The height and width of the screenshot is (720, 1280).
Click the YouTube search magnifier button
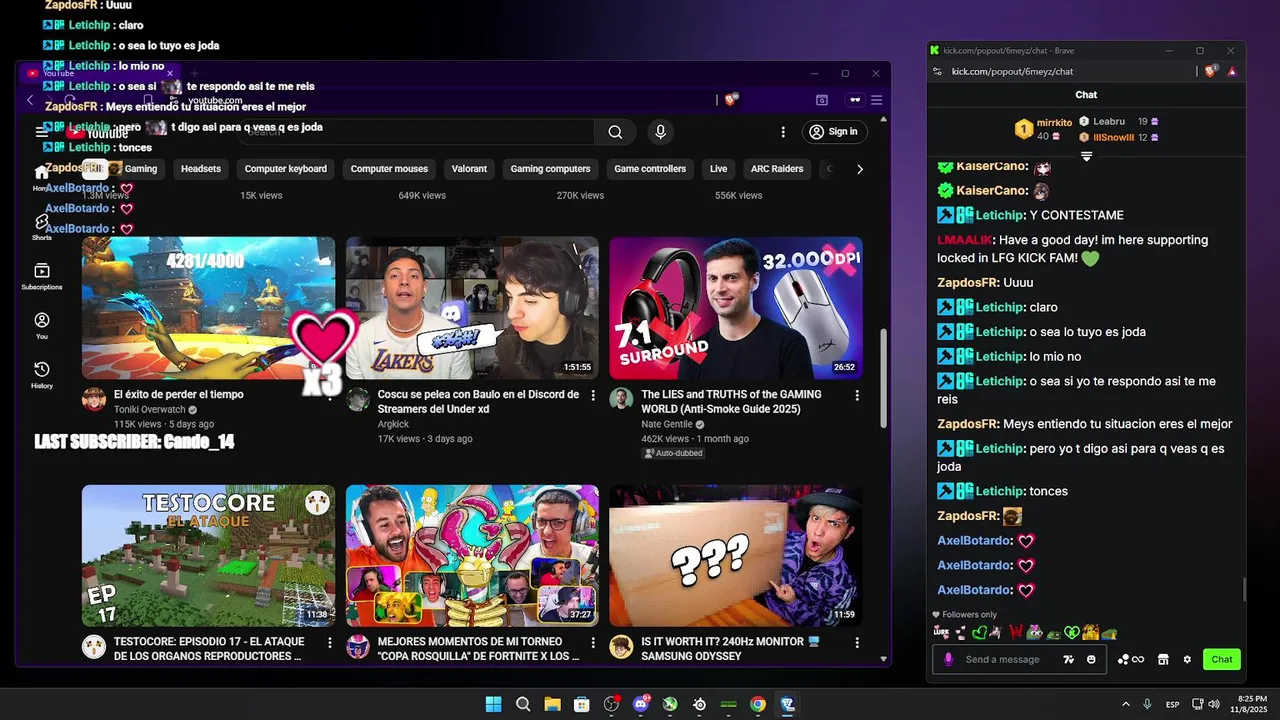coord(615,132)
